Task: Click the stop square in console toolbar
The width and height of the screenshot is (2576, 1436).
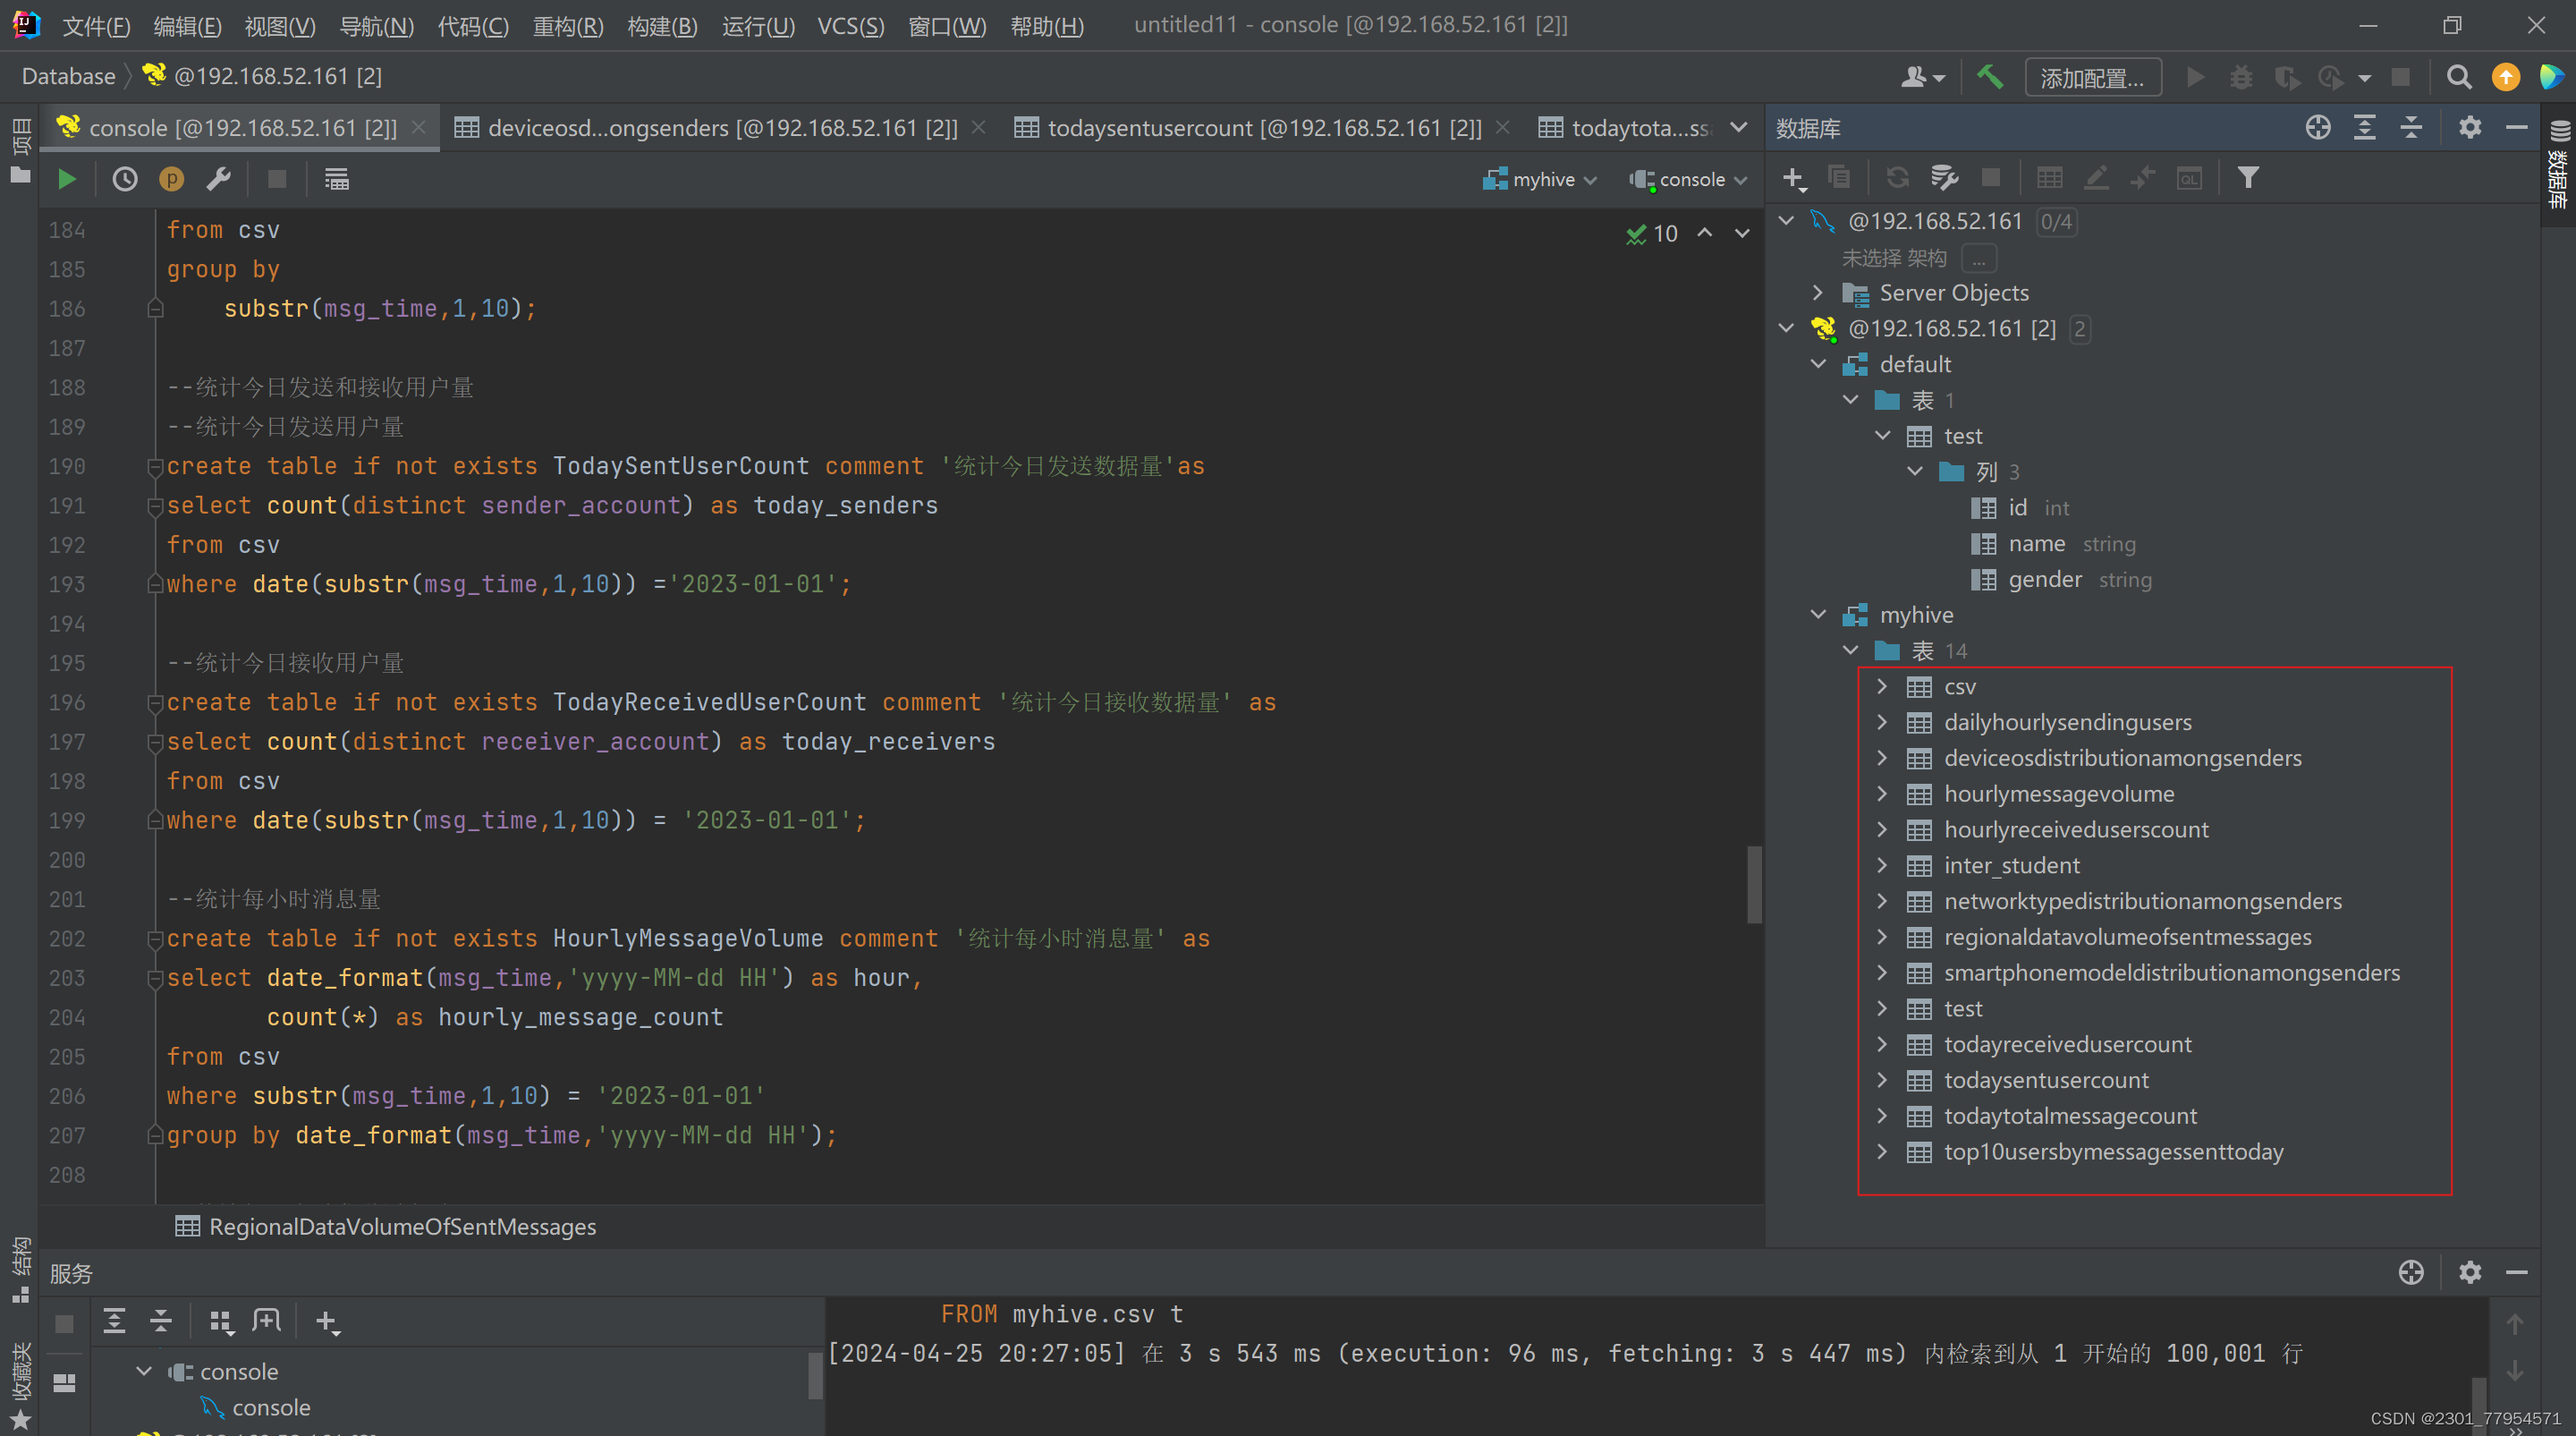Action: tap(277, 180)
